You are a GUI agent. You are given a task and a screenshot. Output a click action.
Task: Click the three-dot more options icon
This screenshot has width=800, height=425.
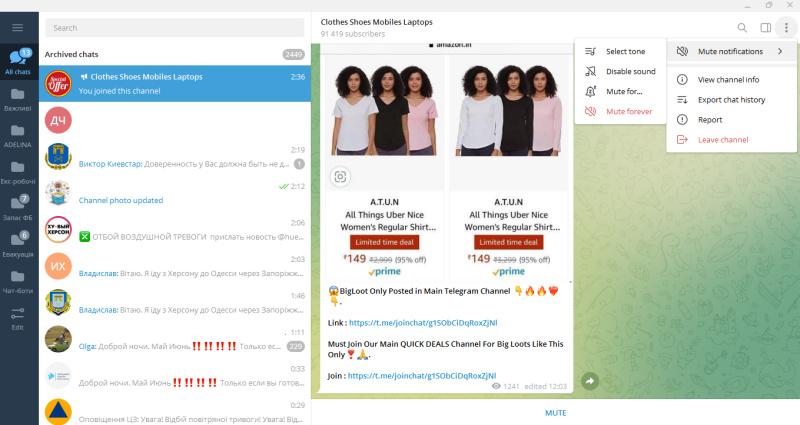pyautogui.click(x=786, y=28)
